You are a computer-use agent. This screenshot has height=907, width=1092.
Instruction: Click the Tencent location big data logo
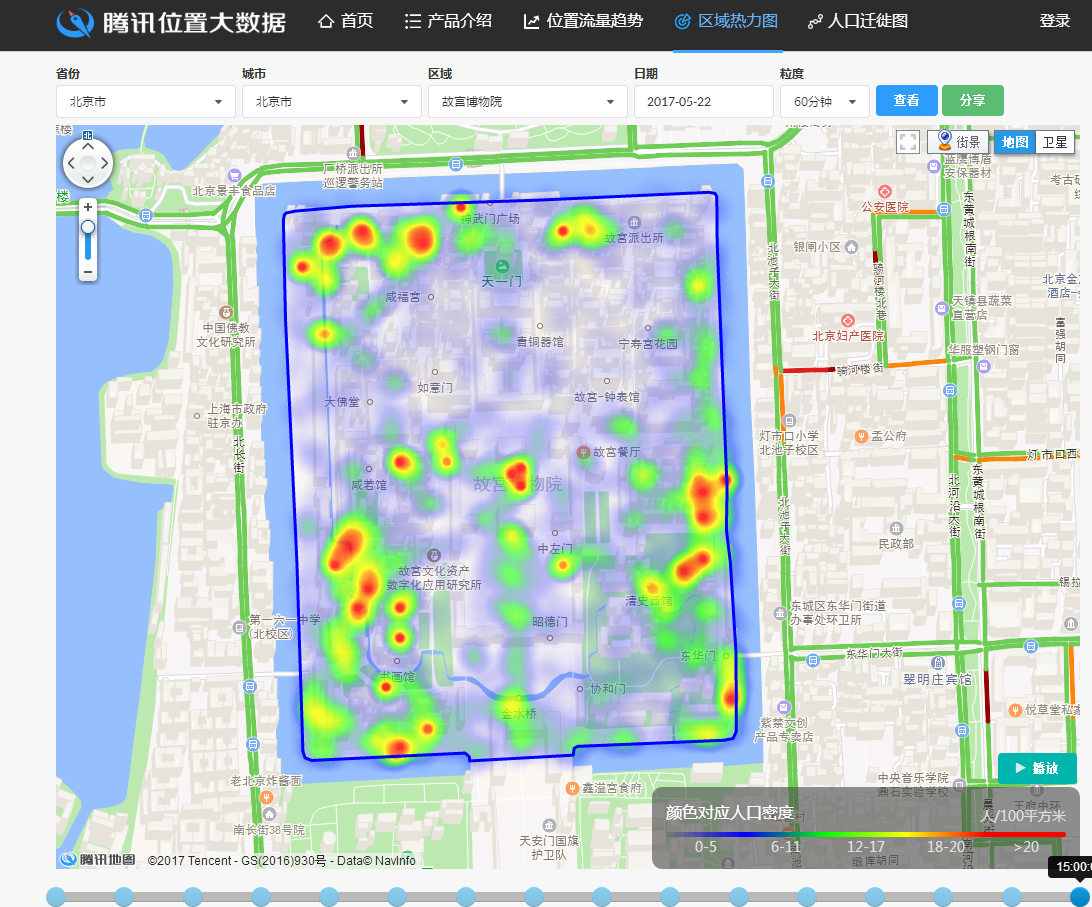click(x=171, y=22)
